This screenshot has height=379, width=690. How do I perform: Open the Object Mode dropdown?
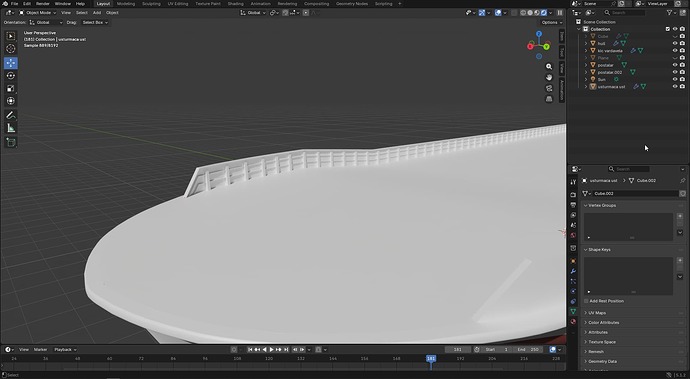click(37, 13)
